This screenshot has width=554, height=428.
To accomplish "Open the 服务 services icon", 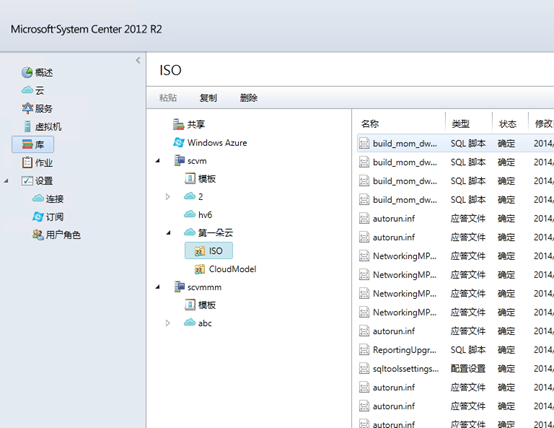I will [27, 108].
